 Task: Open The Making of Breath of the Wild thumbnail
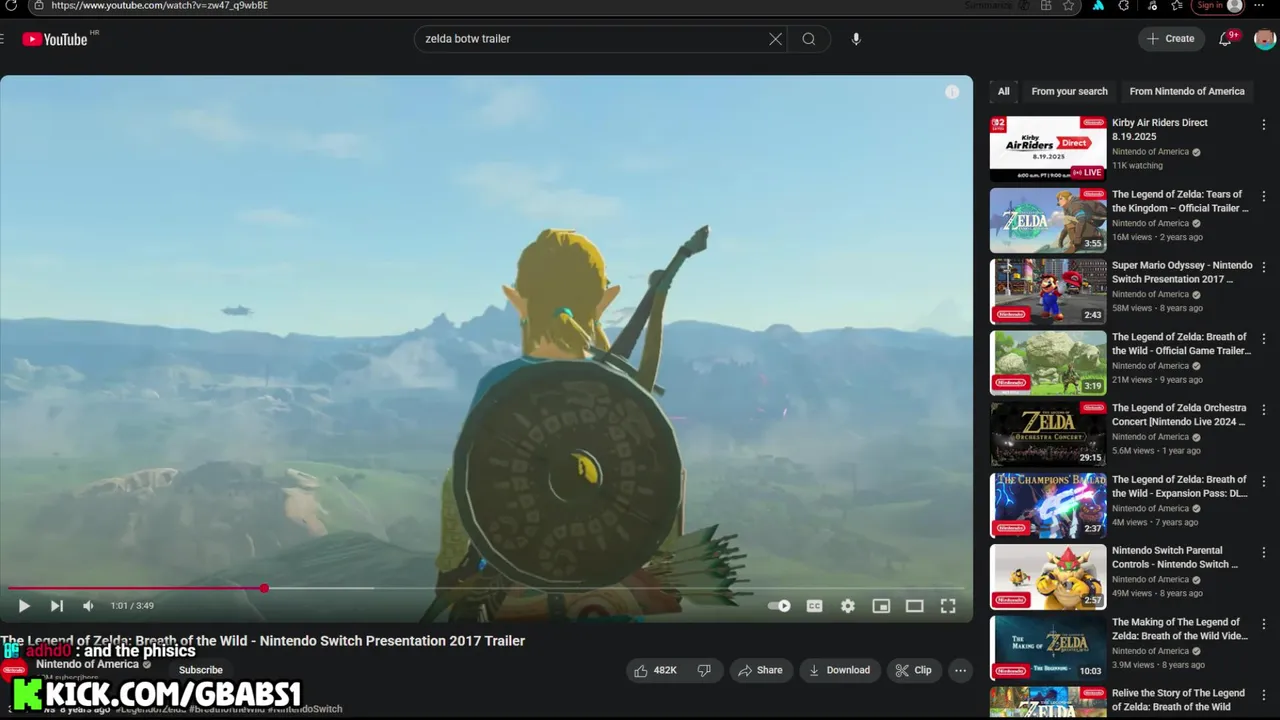pyautogui.click(x=1048, y=648)
